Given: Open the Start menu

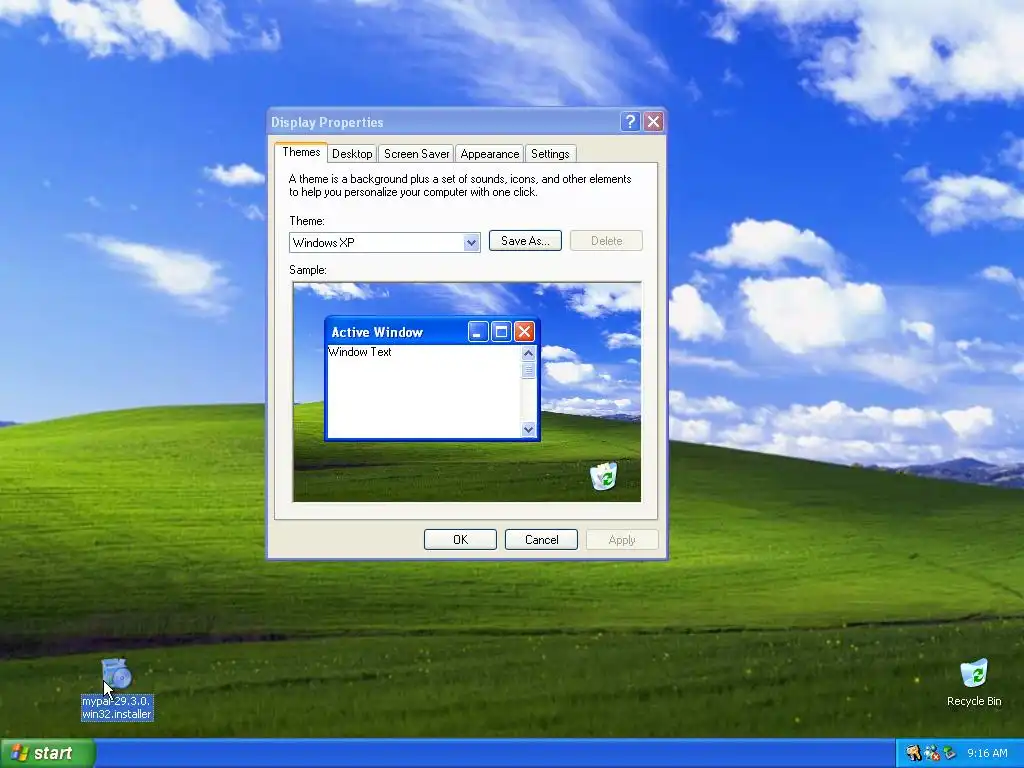Looking at the screenshot, I should pos(48,753).
